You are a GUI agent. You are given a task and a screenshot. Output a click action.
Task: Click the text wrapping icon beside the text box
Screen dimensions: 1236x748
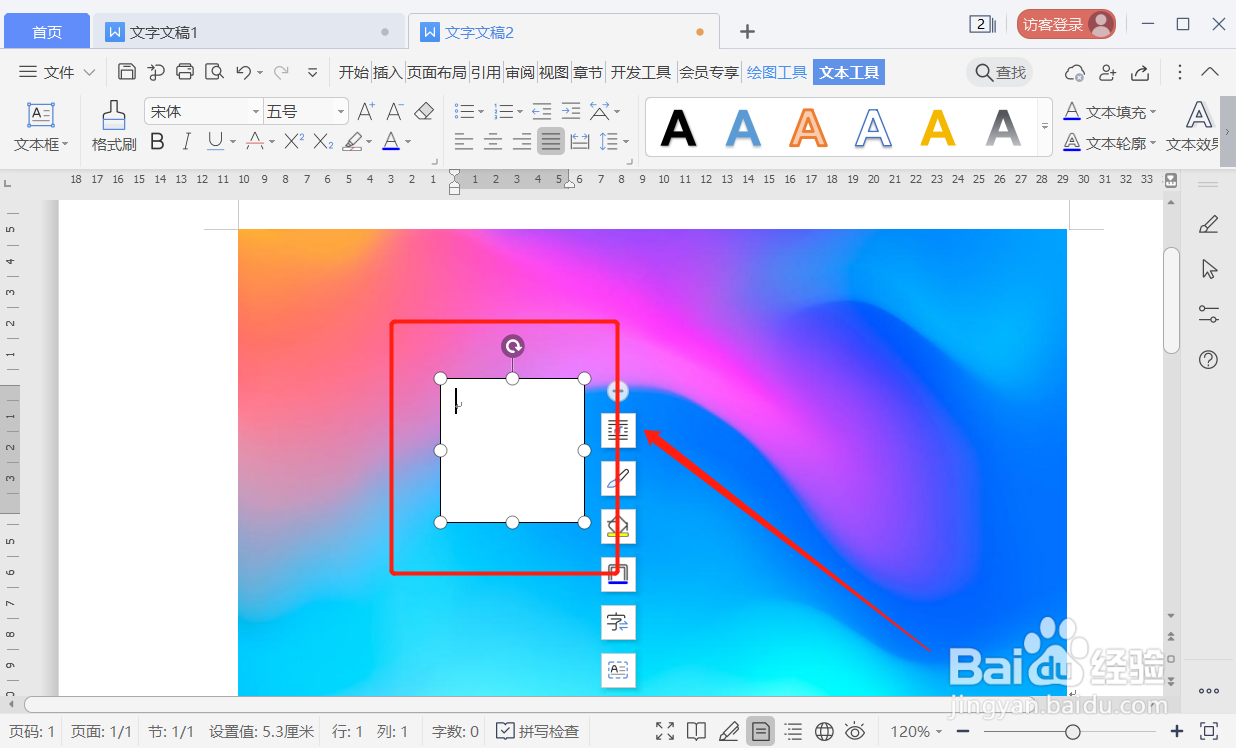(x=617, y=430)
